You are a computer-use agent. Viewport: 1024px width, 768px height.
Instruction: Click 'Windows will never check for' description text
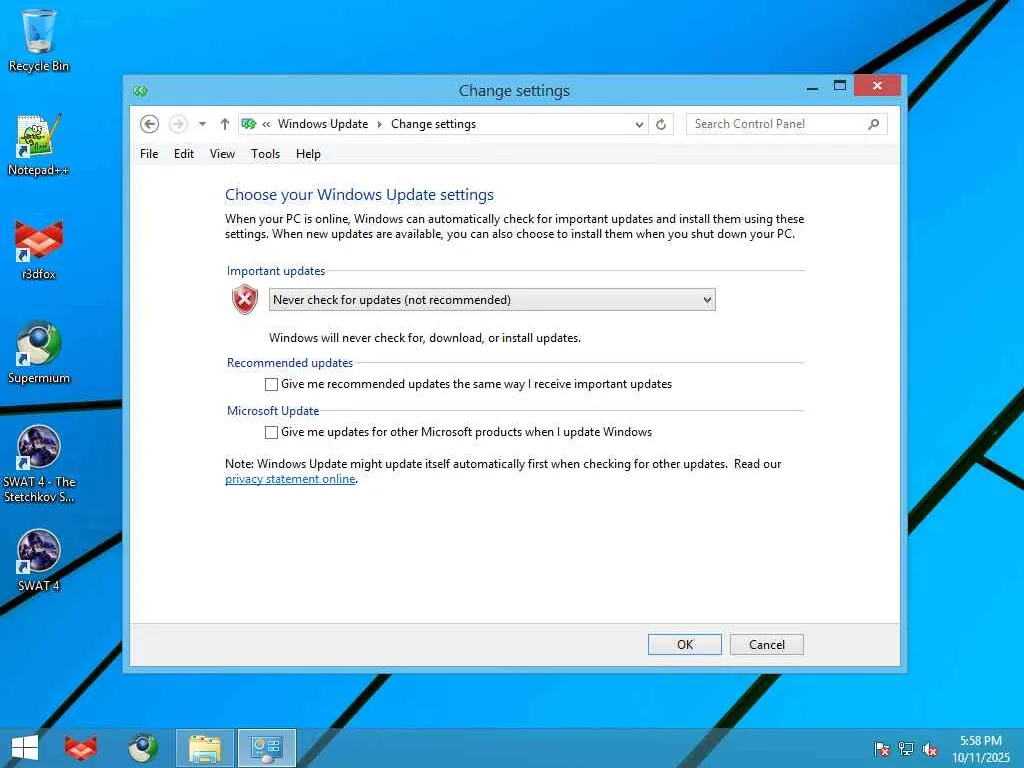[424, 338]
